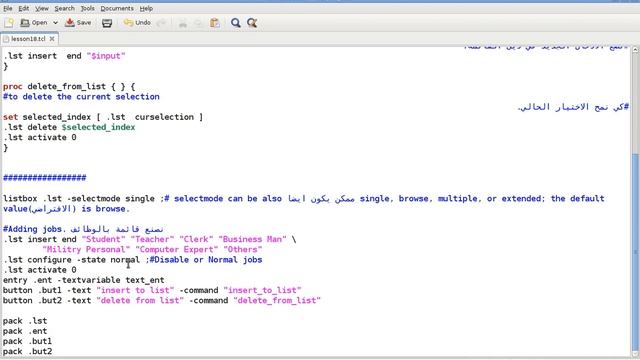Click the "$input" string at top
This screenshot has width=640, height=360.
coord(106,56)
